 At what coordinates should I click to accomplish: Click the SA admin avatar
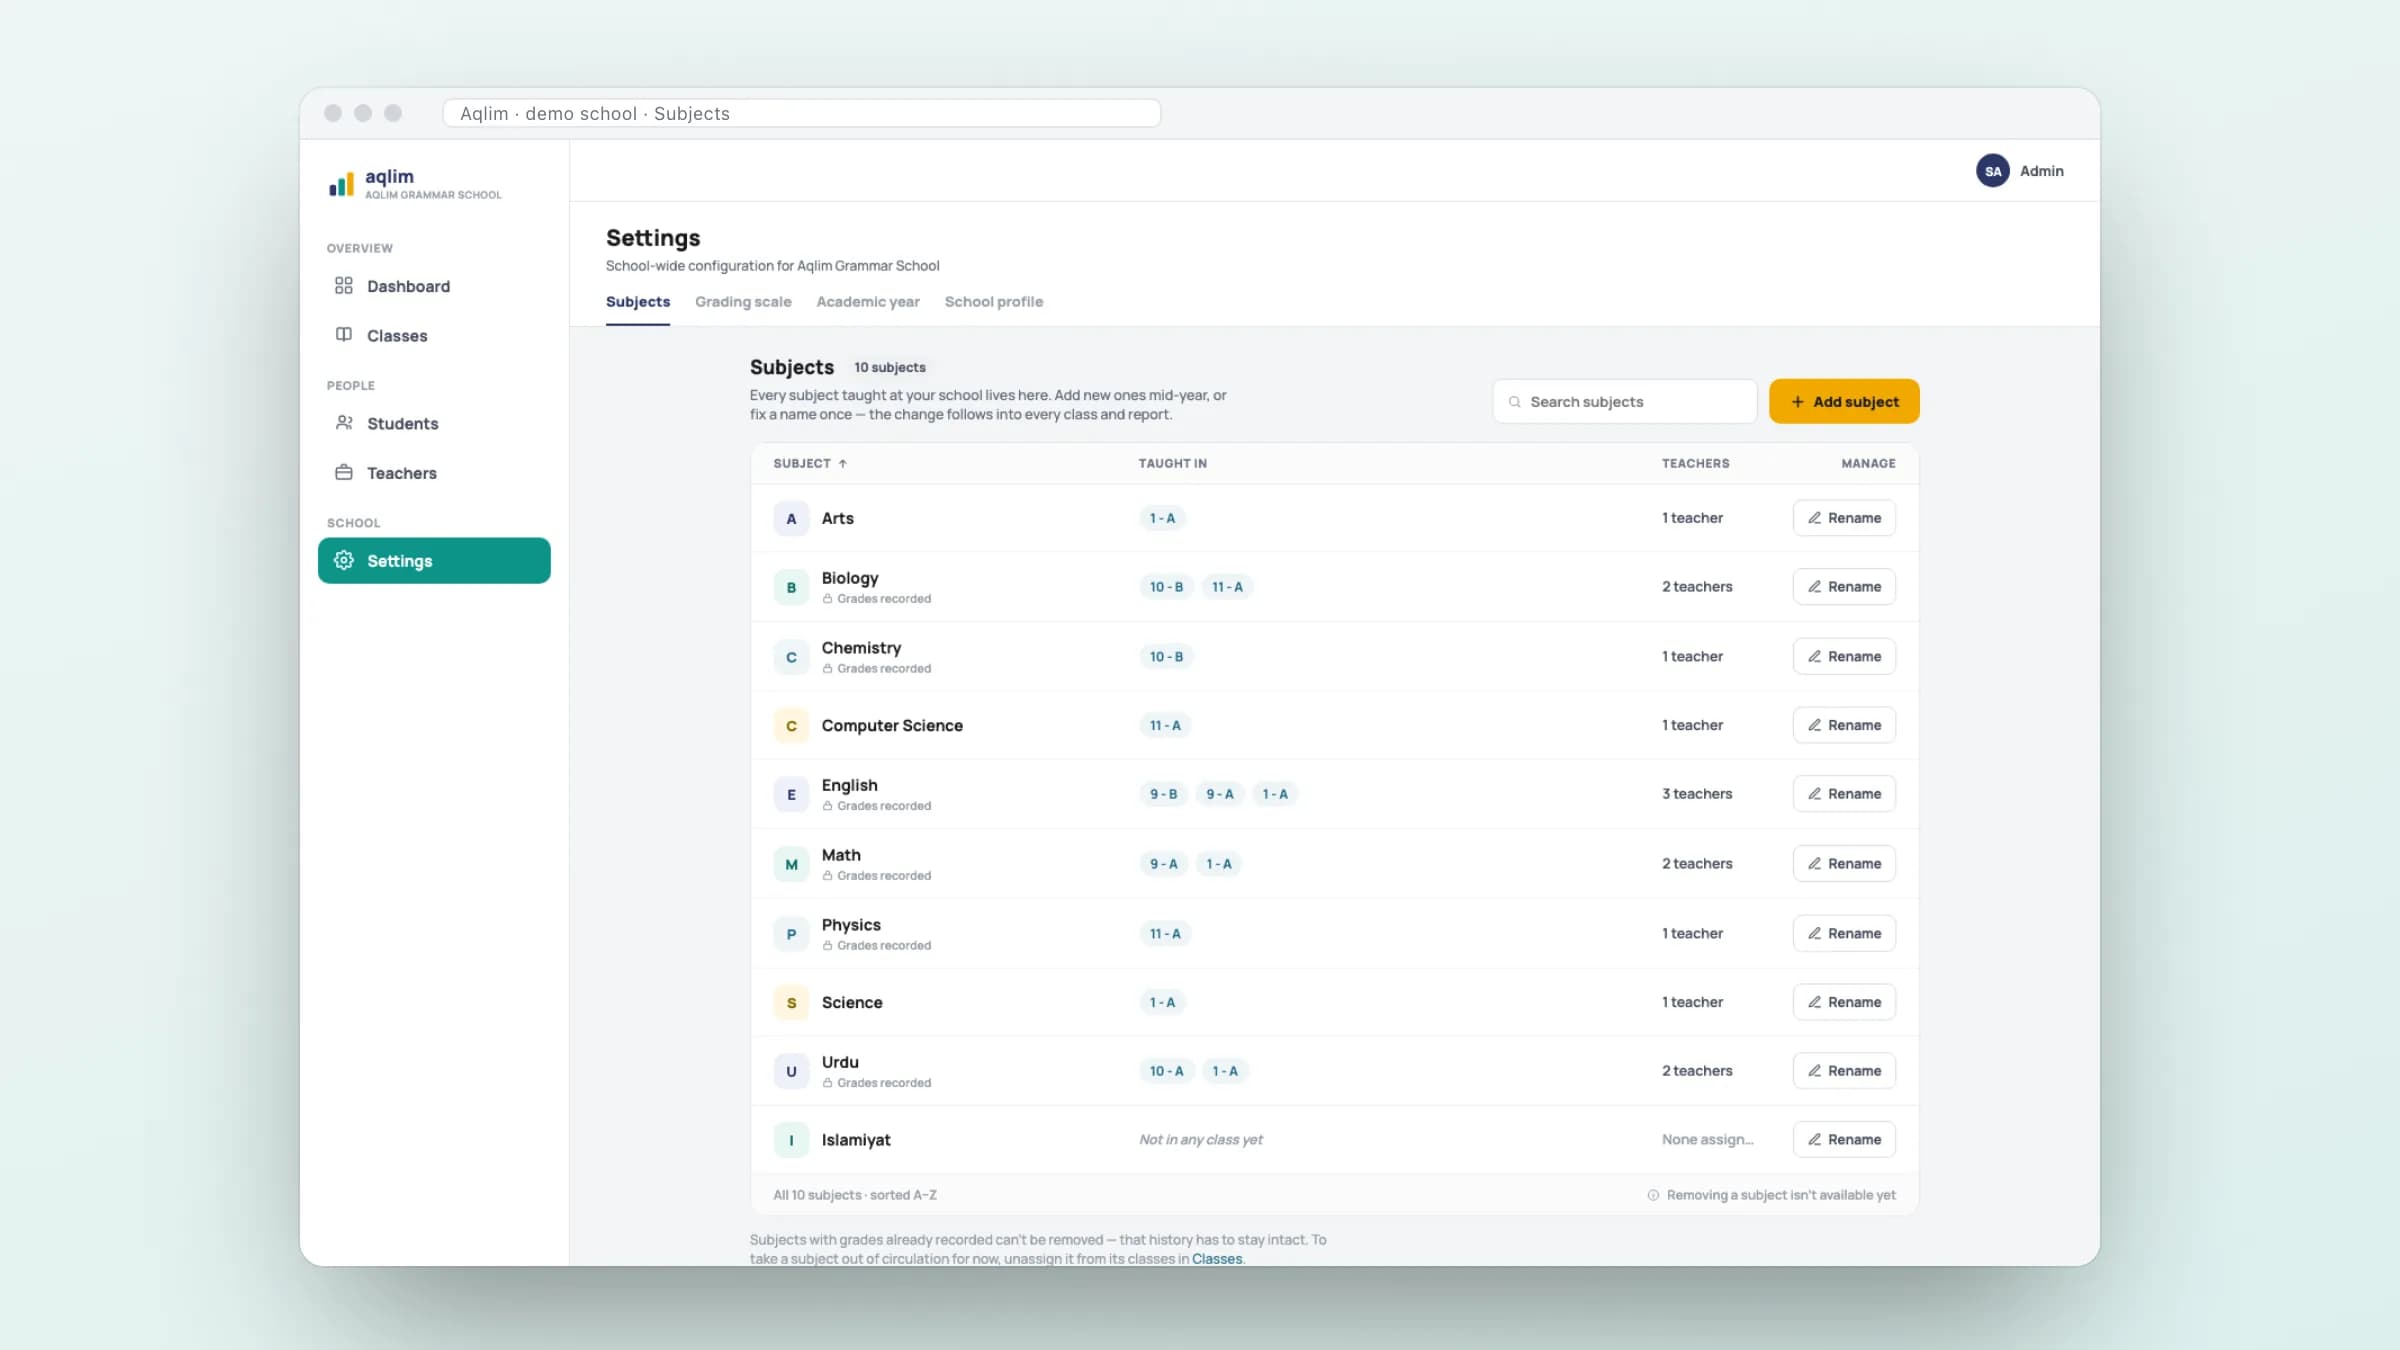coord(1992,171)
